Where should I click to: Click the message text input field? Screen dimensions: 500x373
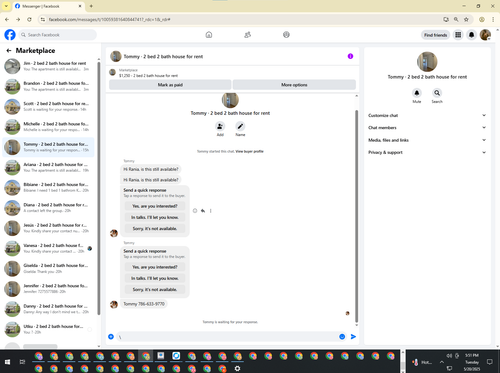click(x=227, y=337)
